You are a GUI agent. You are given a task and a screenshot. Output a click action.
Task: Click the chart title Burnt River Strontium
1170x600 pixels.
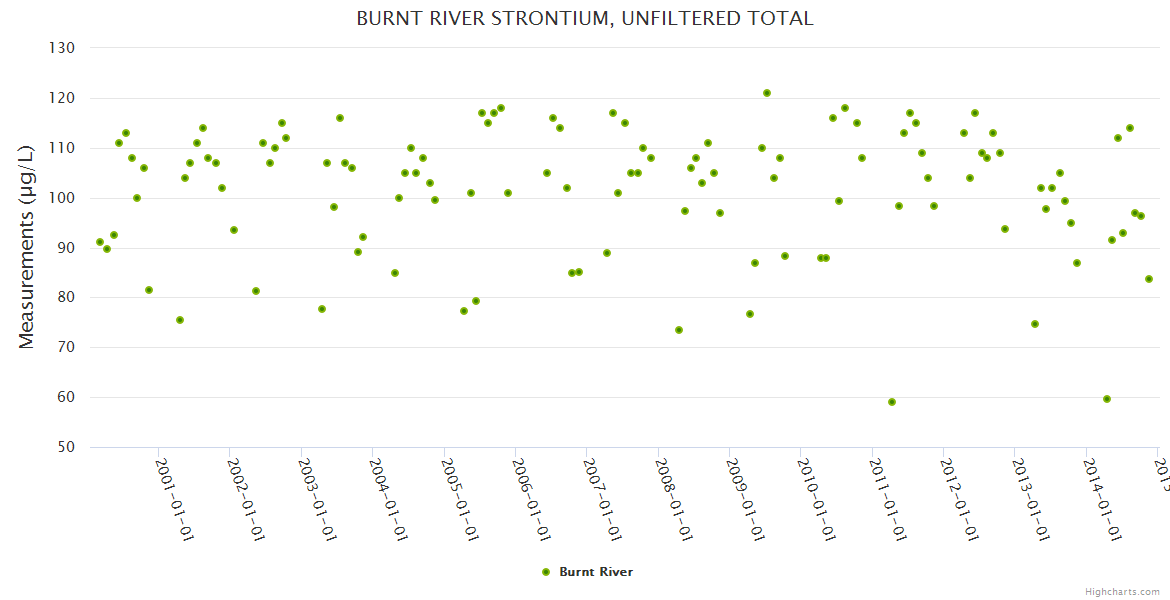click(585, 19)
